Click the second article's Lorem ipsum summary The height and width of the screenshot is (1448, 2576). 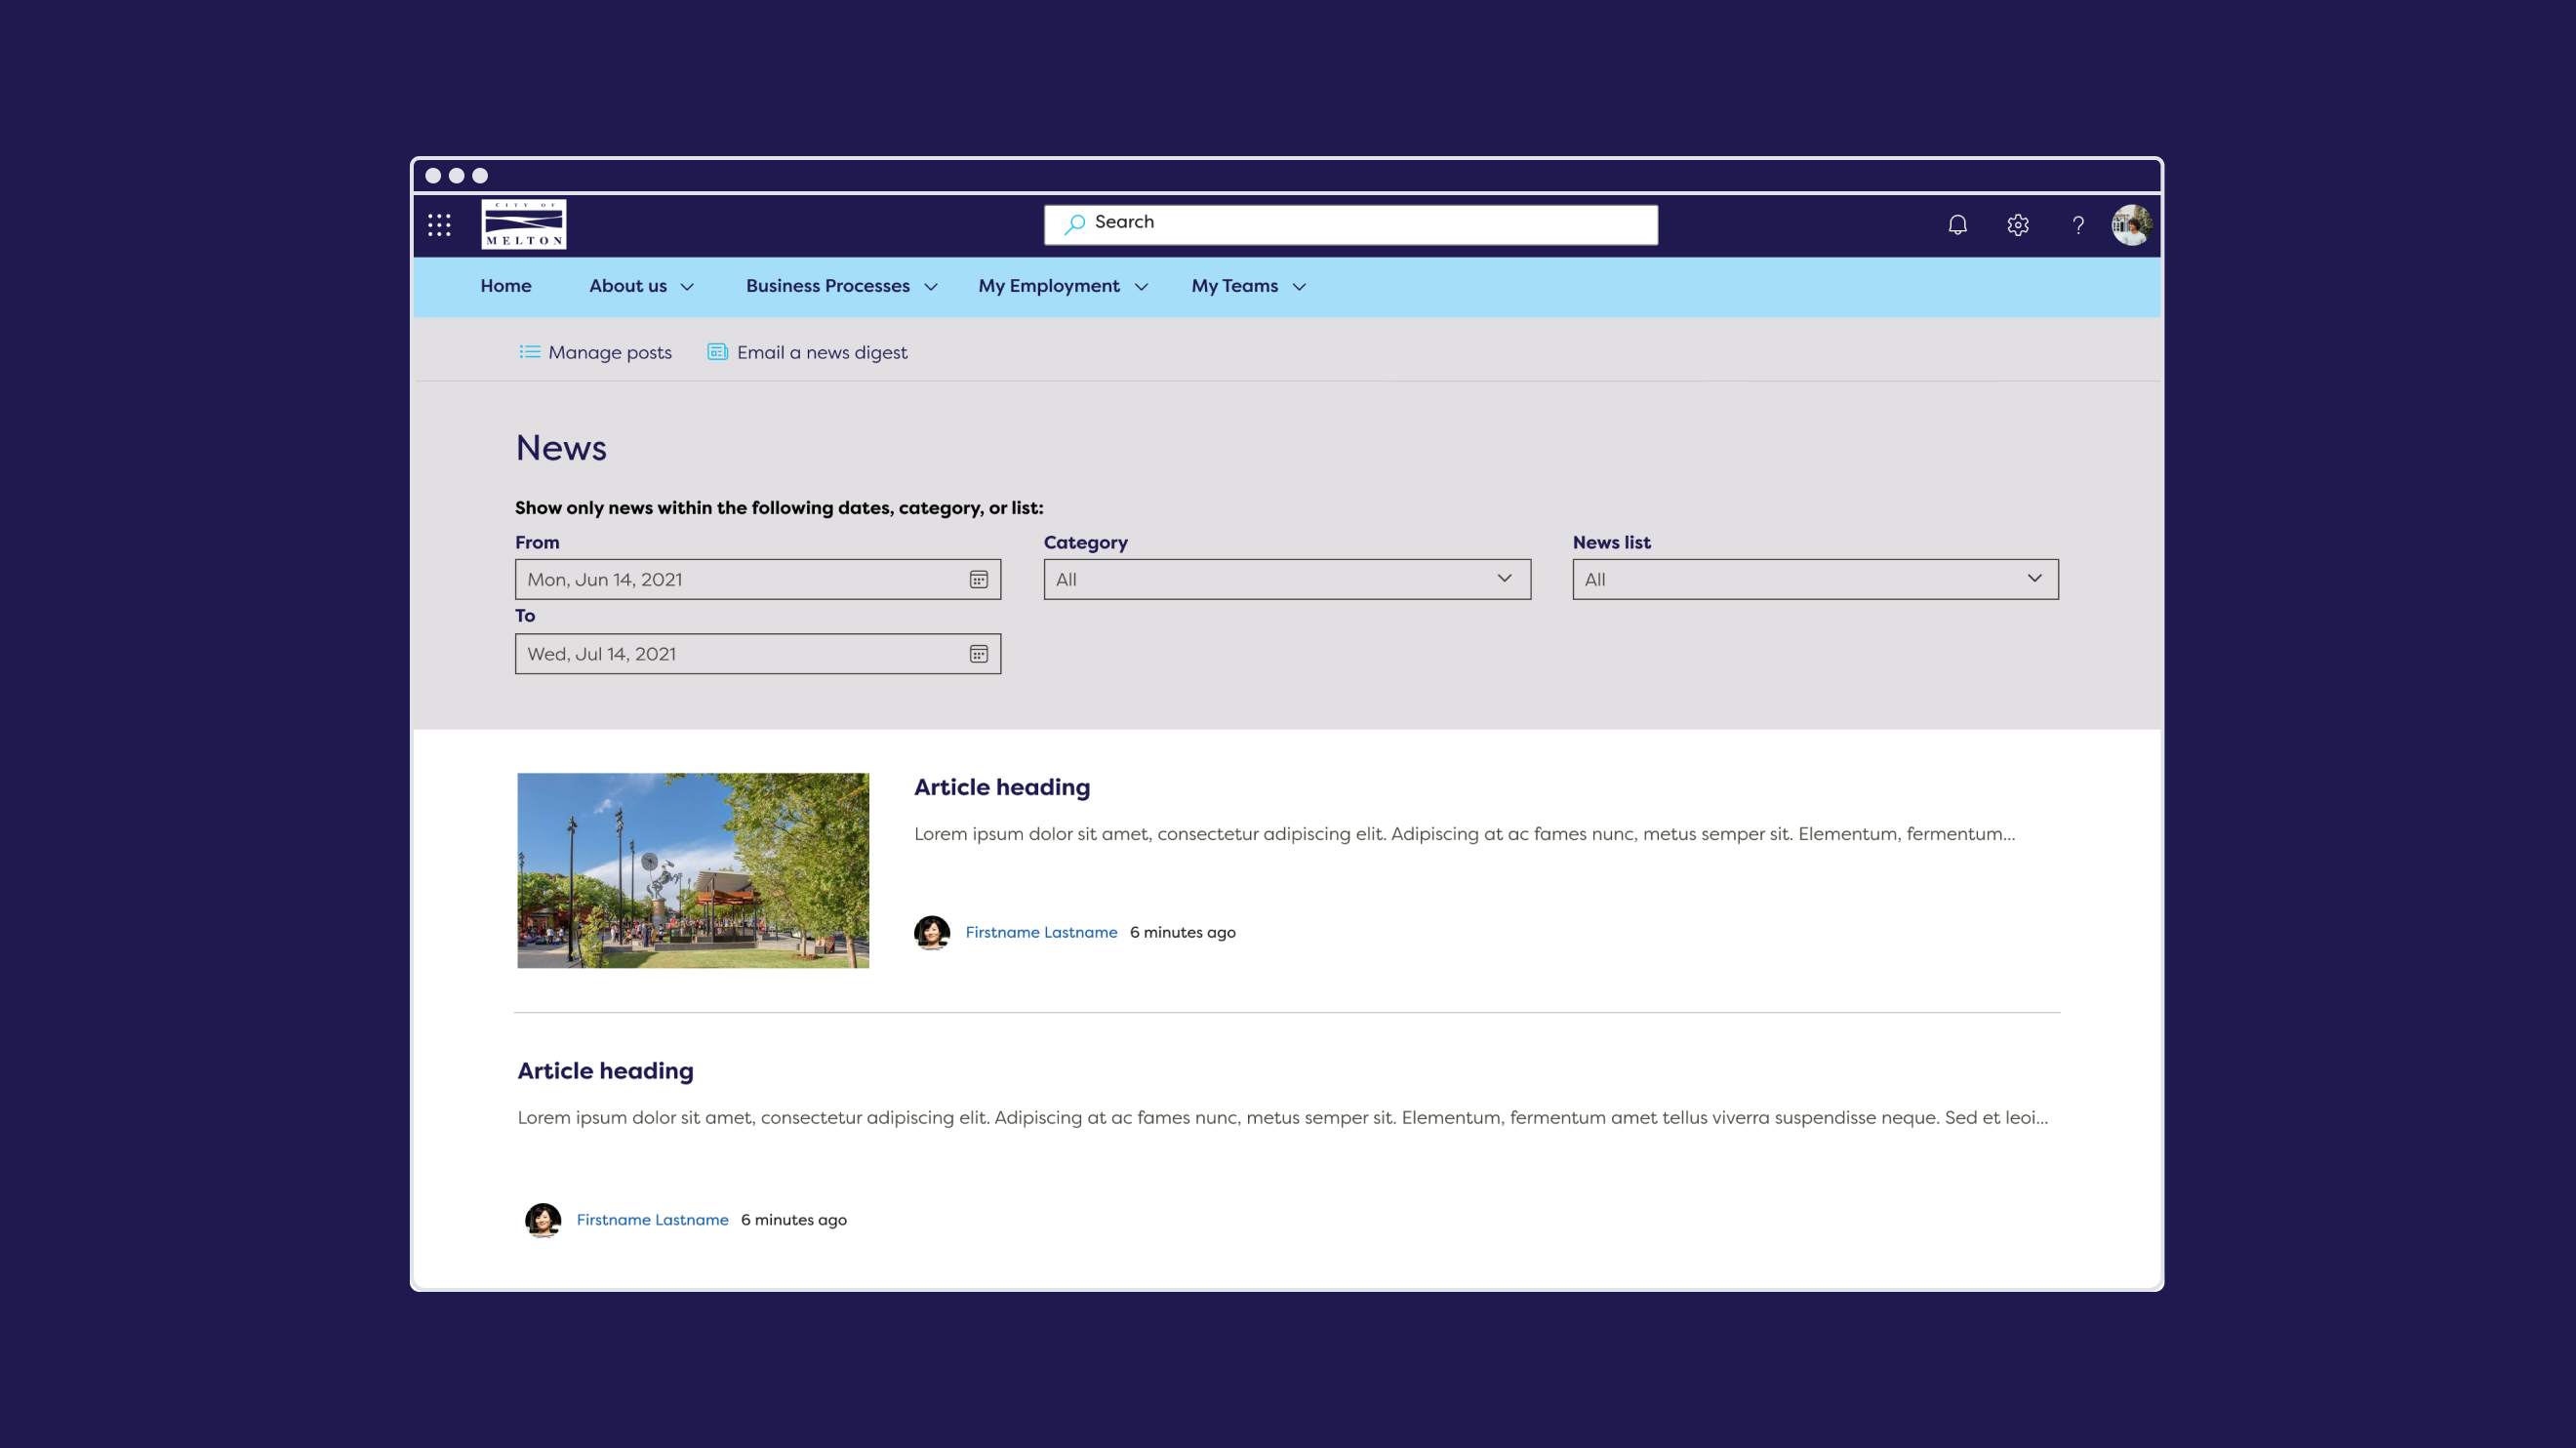(x=1282, y=1118)
